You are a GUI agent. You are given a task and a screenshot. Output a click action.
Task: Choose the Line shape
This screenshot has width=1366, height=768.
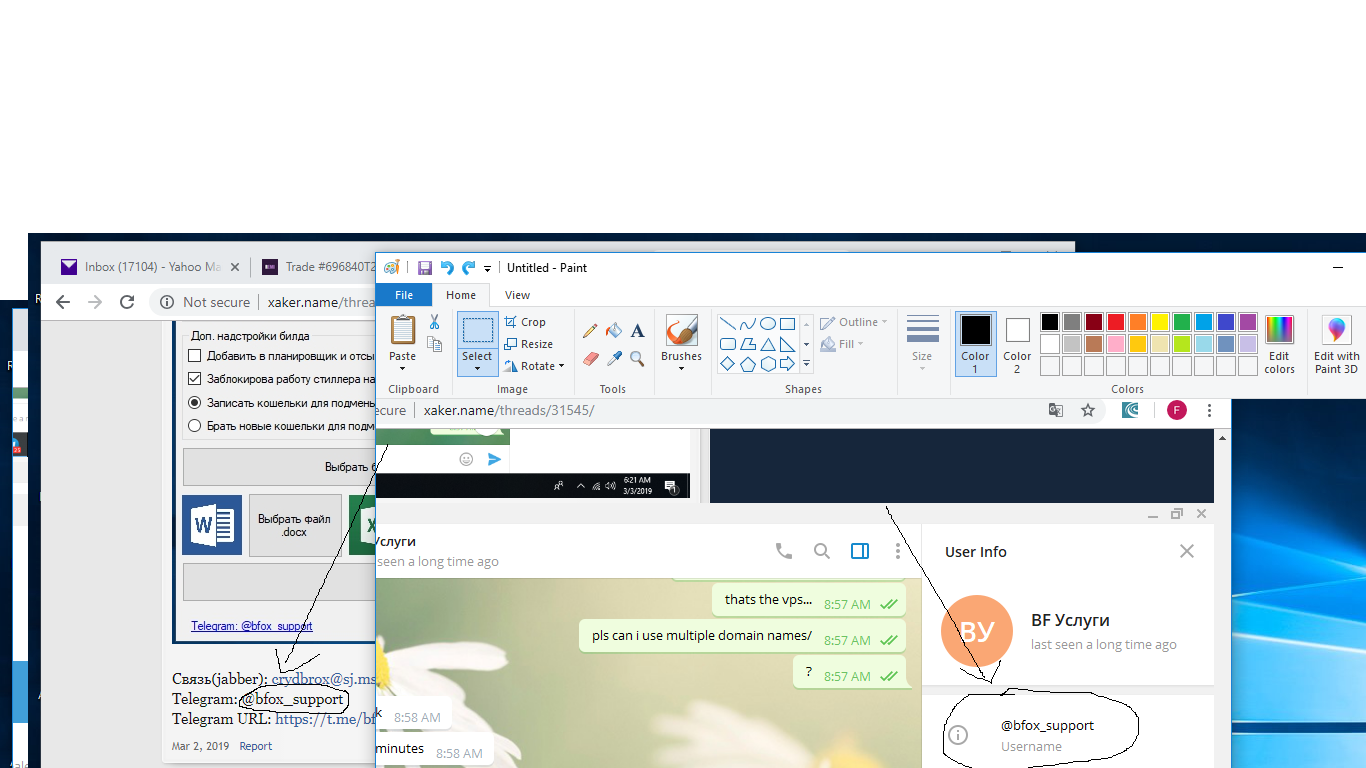point(728,324)
